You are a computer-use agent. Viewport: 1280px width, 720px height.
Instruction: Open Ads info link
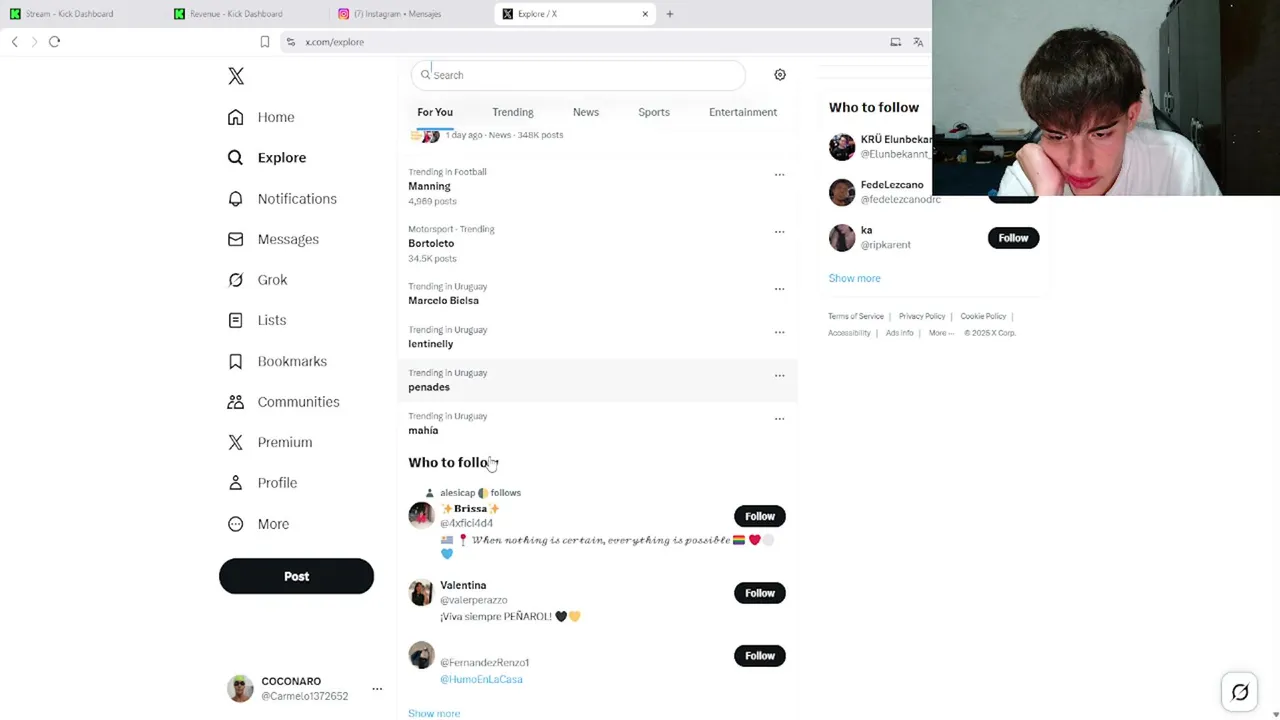pyautogui.click(x=899, y=333)
